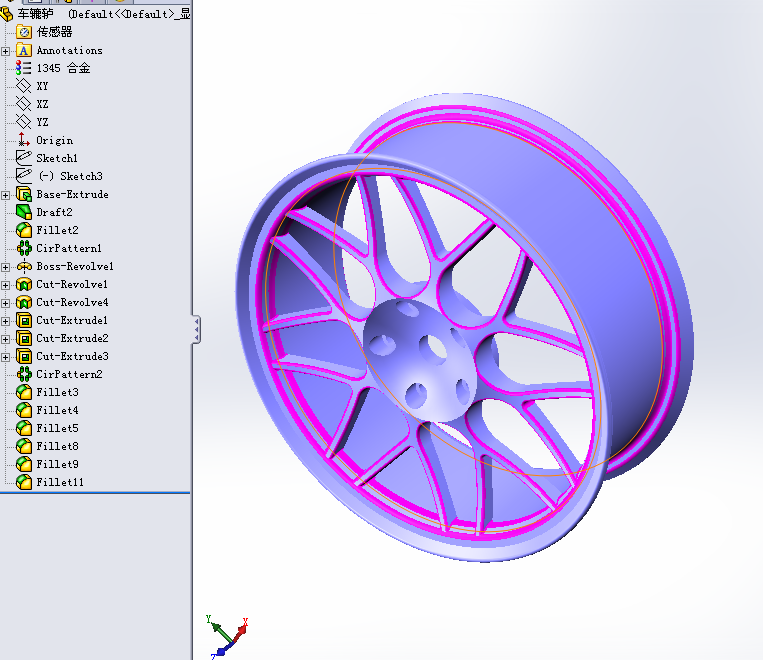Click the Fillet11 feature icon
Image resolution: width=763 pixels, height=660 pixels.
tap(24, 482)
